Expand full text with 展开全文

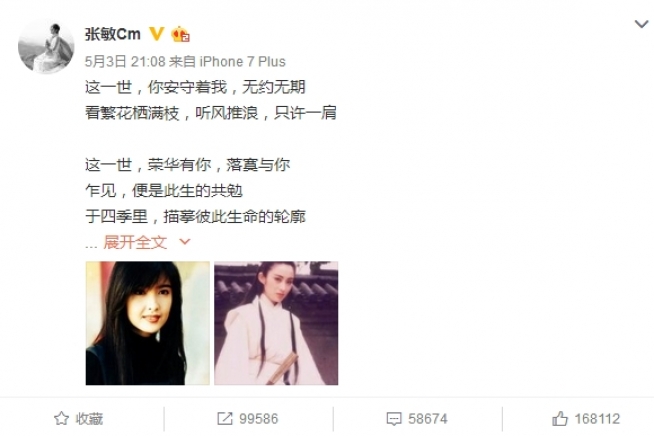135,242
